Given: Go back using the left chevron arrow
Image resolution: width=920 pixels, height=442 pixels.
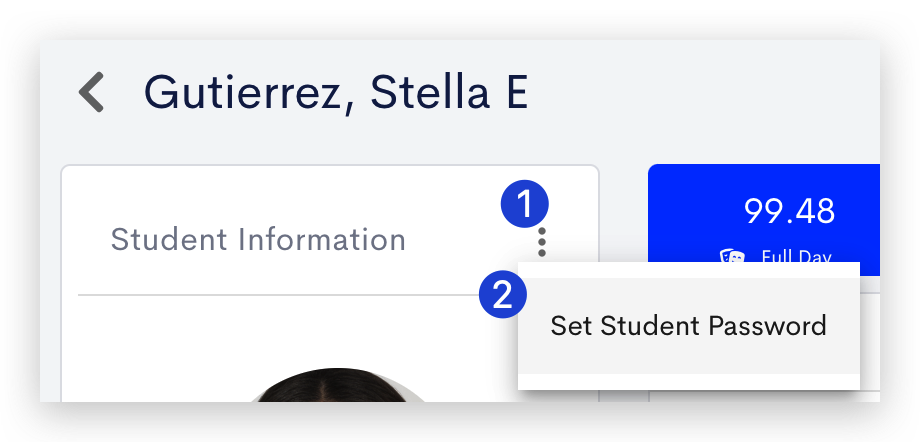Looking at the screenshot, I should click(x=92, y=92).
